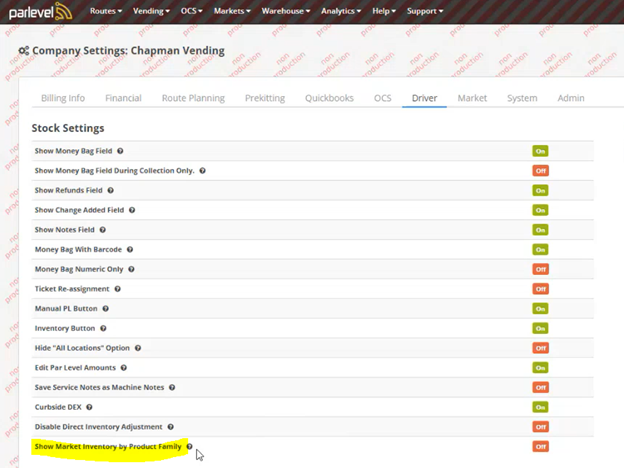This screenshot has height=468, width=624.
Task: Toggle Show Notes Field switch
Action: [540, 230]
